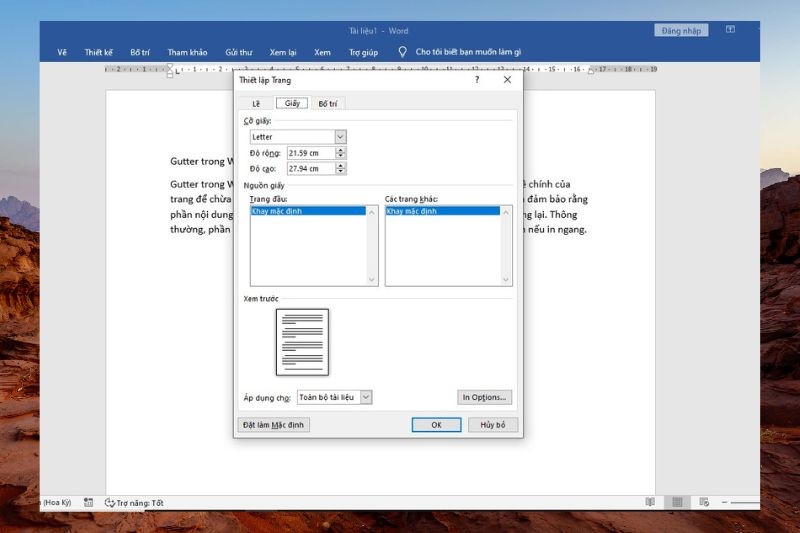Click the Đặt làm Mặc định button

[274, 425]
